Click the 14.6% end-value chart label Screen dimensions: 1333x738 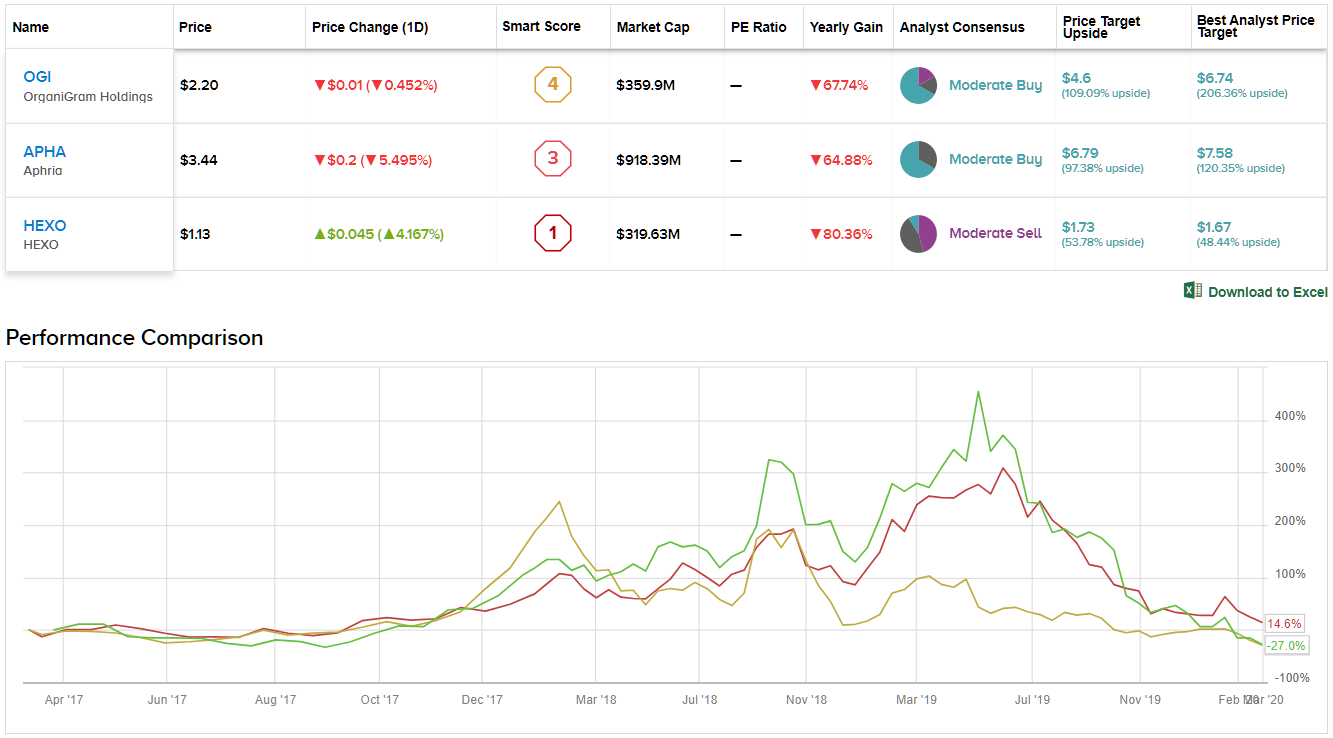point(1285,624)
